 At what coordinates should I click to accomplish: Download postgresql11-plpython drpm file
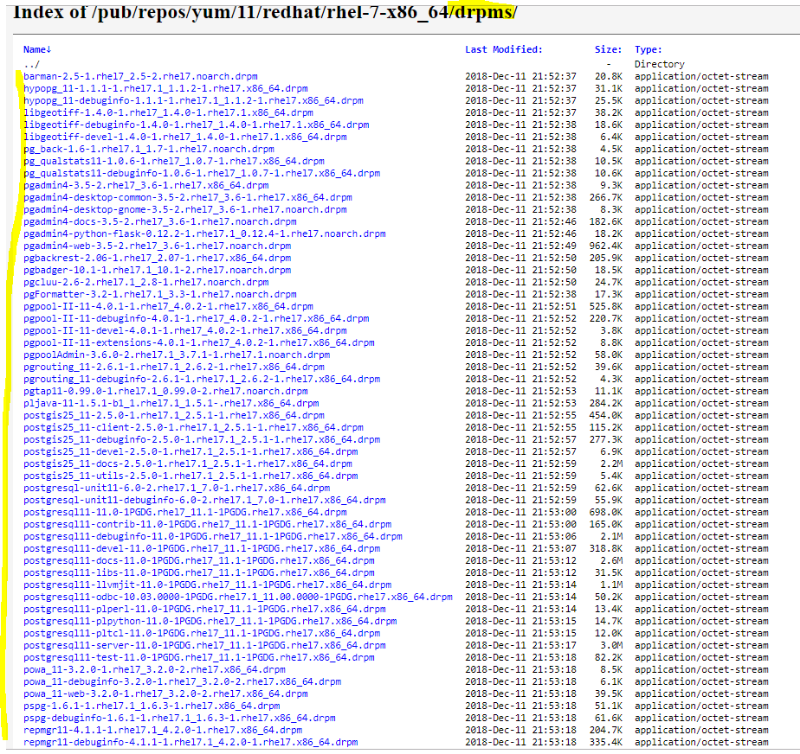click(x=211, y=621)
